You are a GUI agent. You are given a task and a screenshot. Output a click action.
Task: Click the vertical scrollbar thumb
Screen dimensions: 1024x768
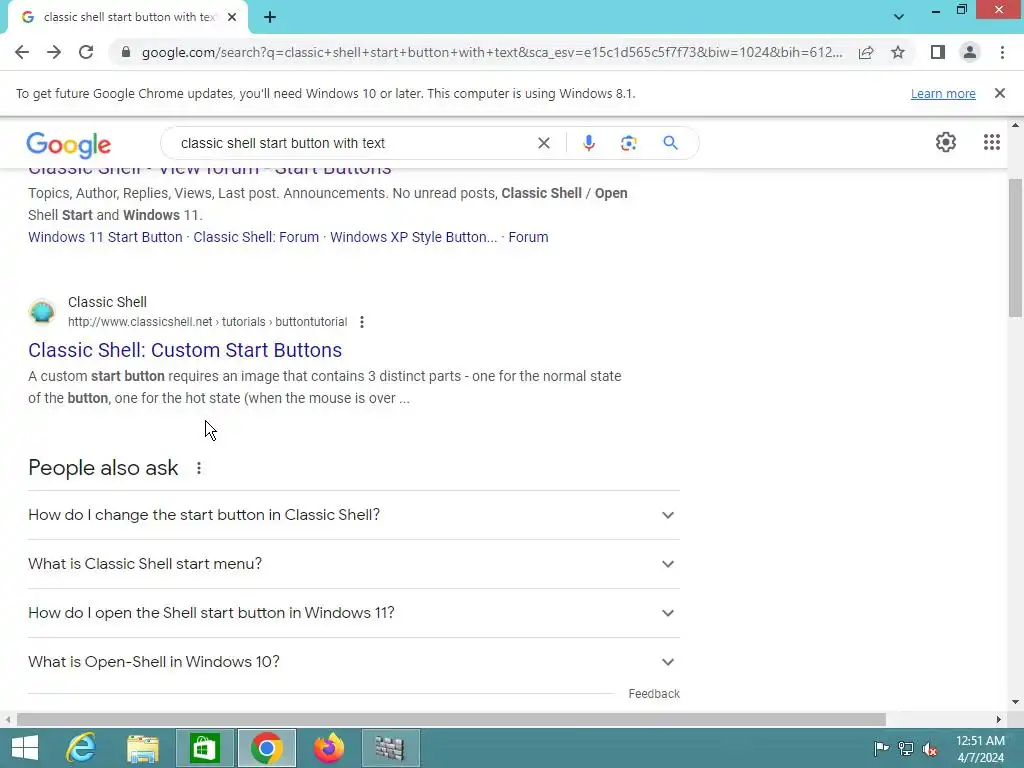coord(1016,248)
